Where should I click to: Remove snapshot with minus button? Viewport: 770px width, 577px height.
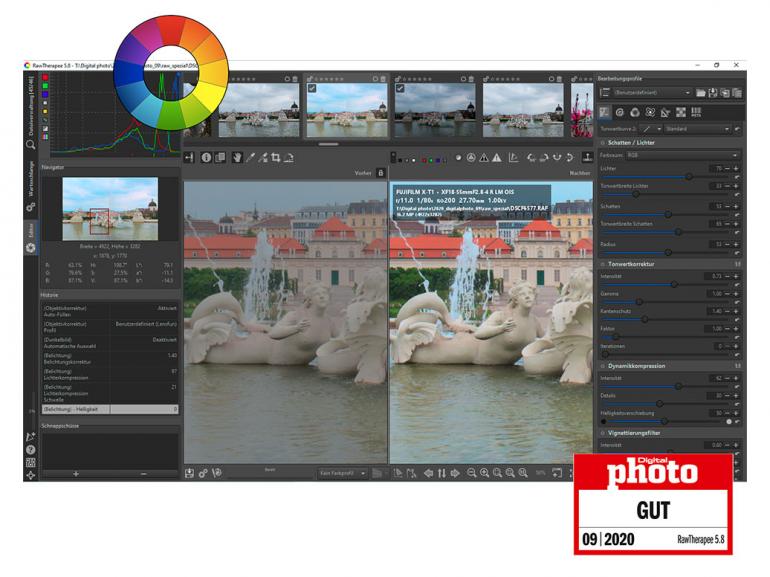pyautogui.click(x=143, y=474)
